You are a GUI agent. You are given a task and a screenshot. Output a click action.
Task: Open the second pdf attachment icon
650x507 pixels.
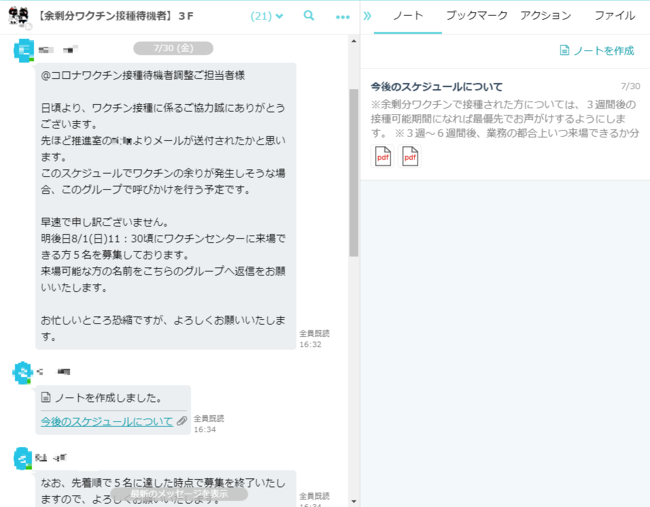pyautogui.click(x=410, y=156)
